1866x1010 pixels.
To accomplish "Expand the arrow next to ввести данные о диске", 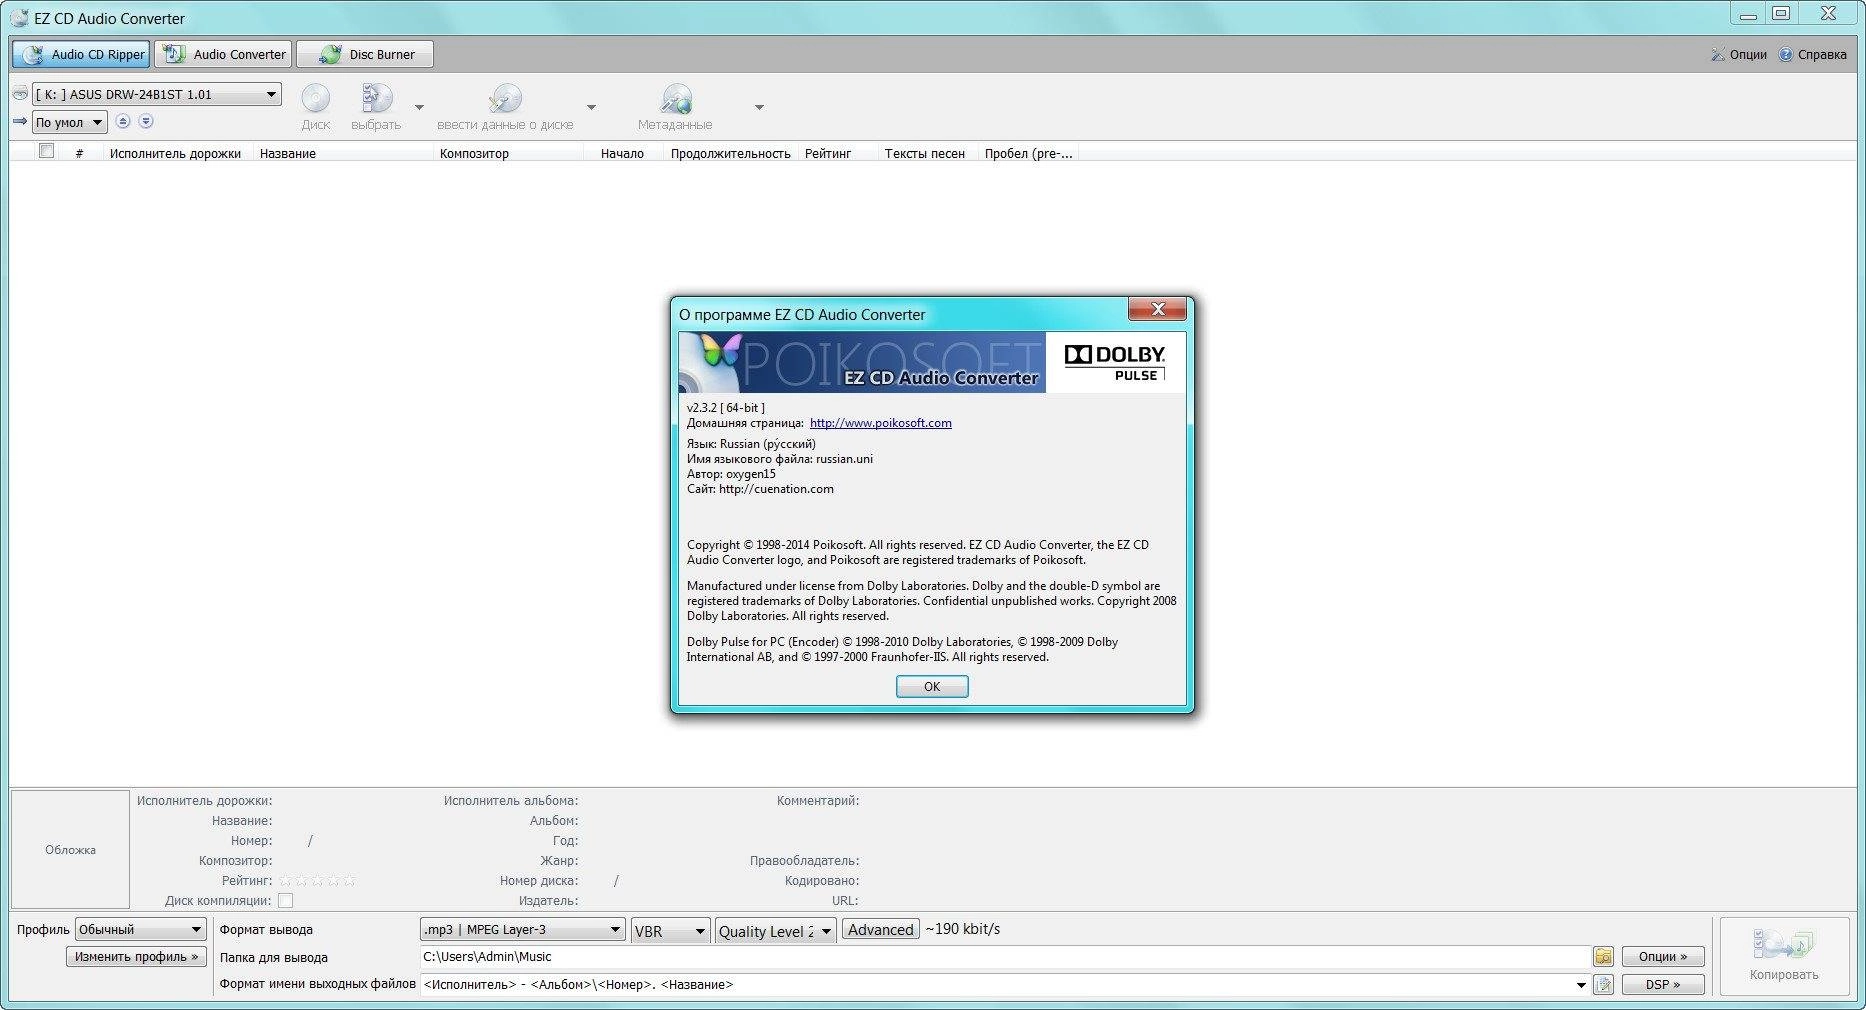I will 591,107.
